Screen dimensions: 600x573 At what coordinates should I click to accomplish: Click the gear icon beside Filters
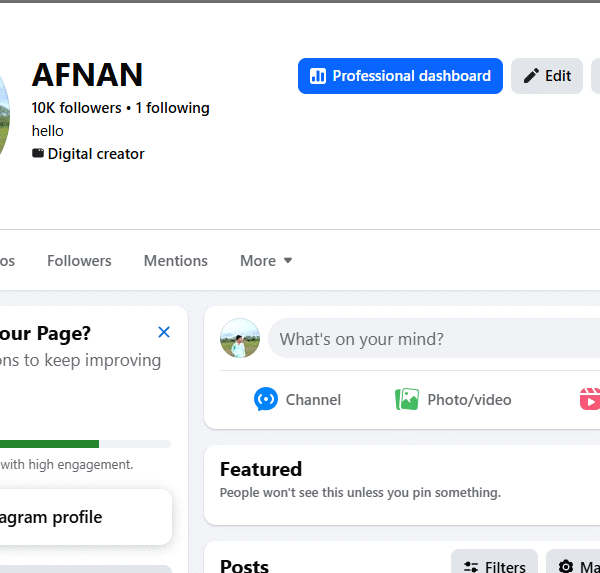(566, 566)
